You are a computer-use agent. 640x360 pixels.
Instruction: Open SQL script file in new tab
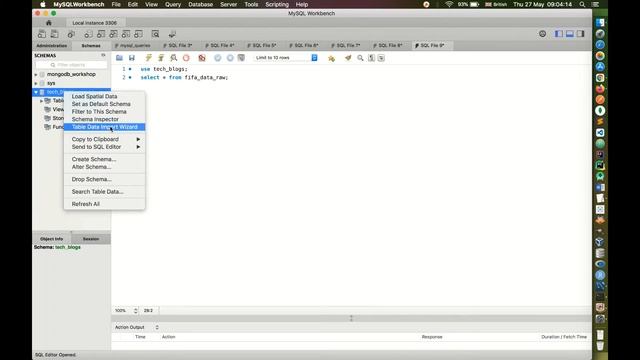[55, 34]
